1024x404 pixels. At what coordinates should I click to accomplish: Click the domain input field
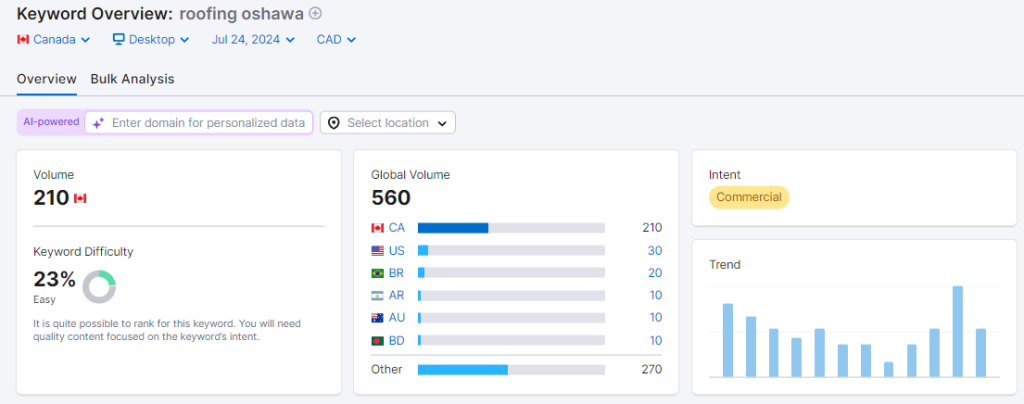[208, 123]
